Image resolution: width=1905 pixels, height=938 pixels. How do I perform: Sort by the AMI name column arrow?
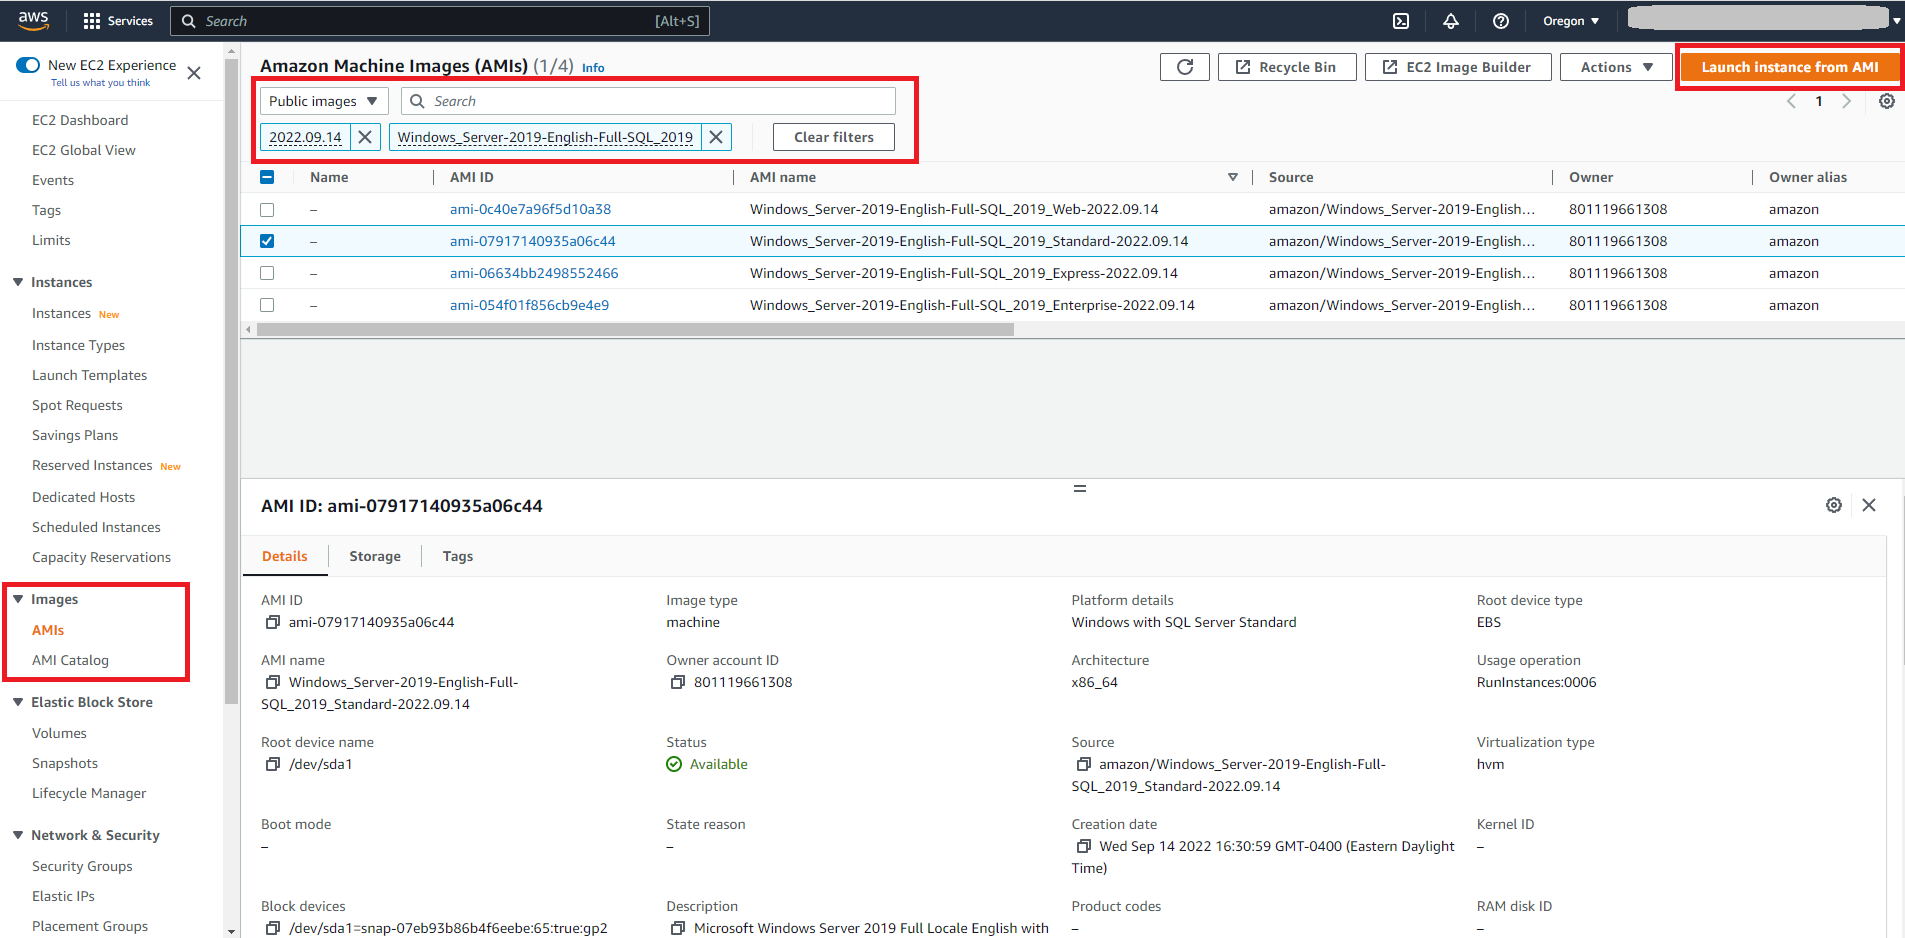coord(1233,177)
